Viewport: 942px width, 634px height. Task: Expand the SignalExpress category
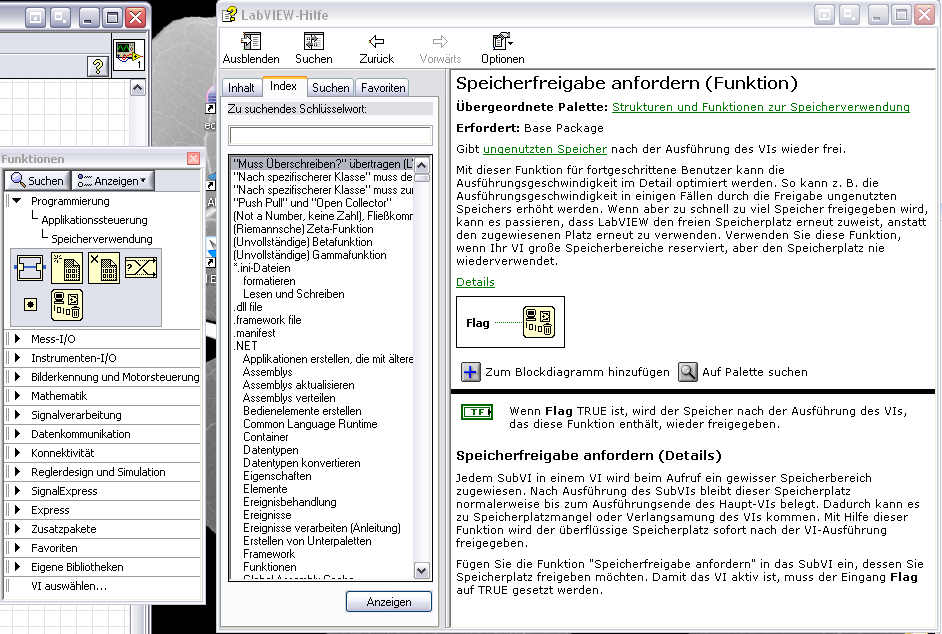[x=17, y=491]
